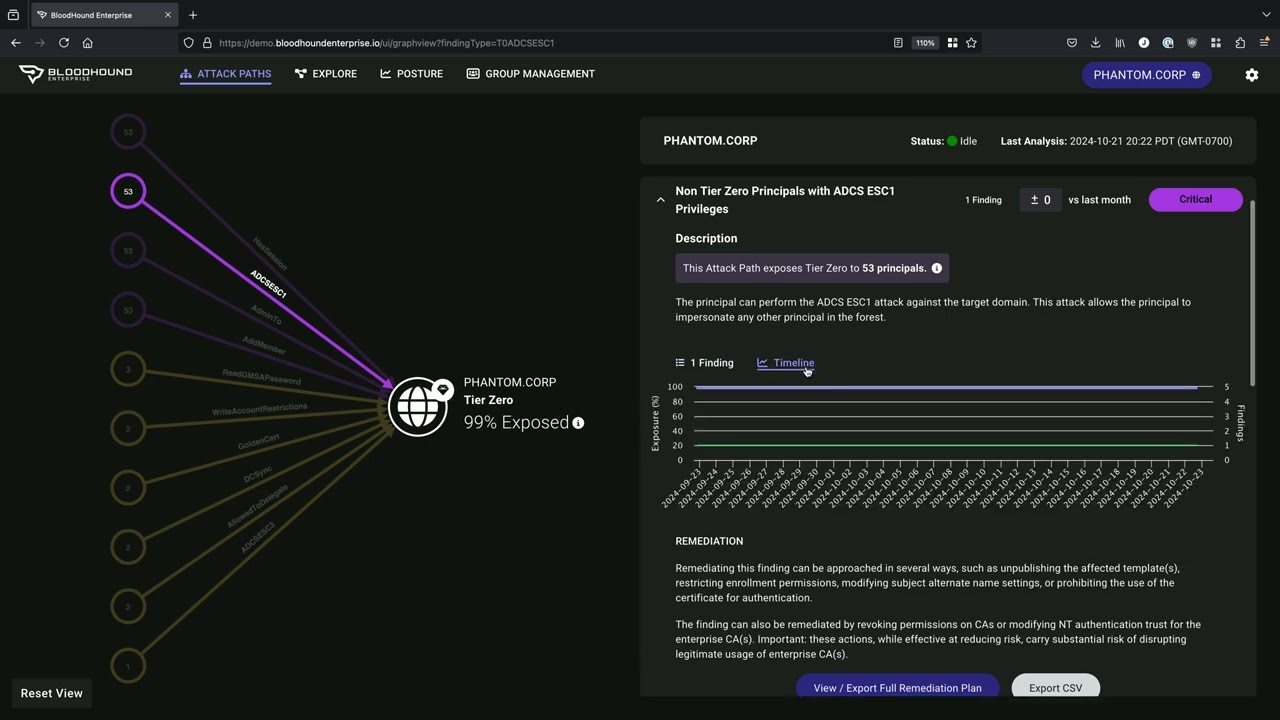Select the ADCSESC1 edge label
The width and height of the screenshot is (1280, 720).
tap(268, 285)
